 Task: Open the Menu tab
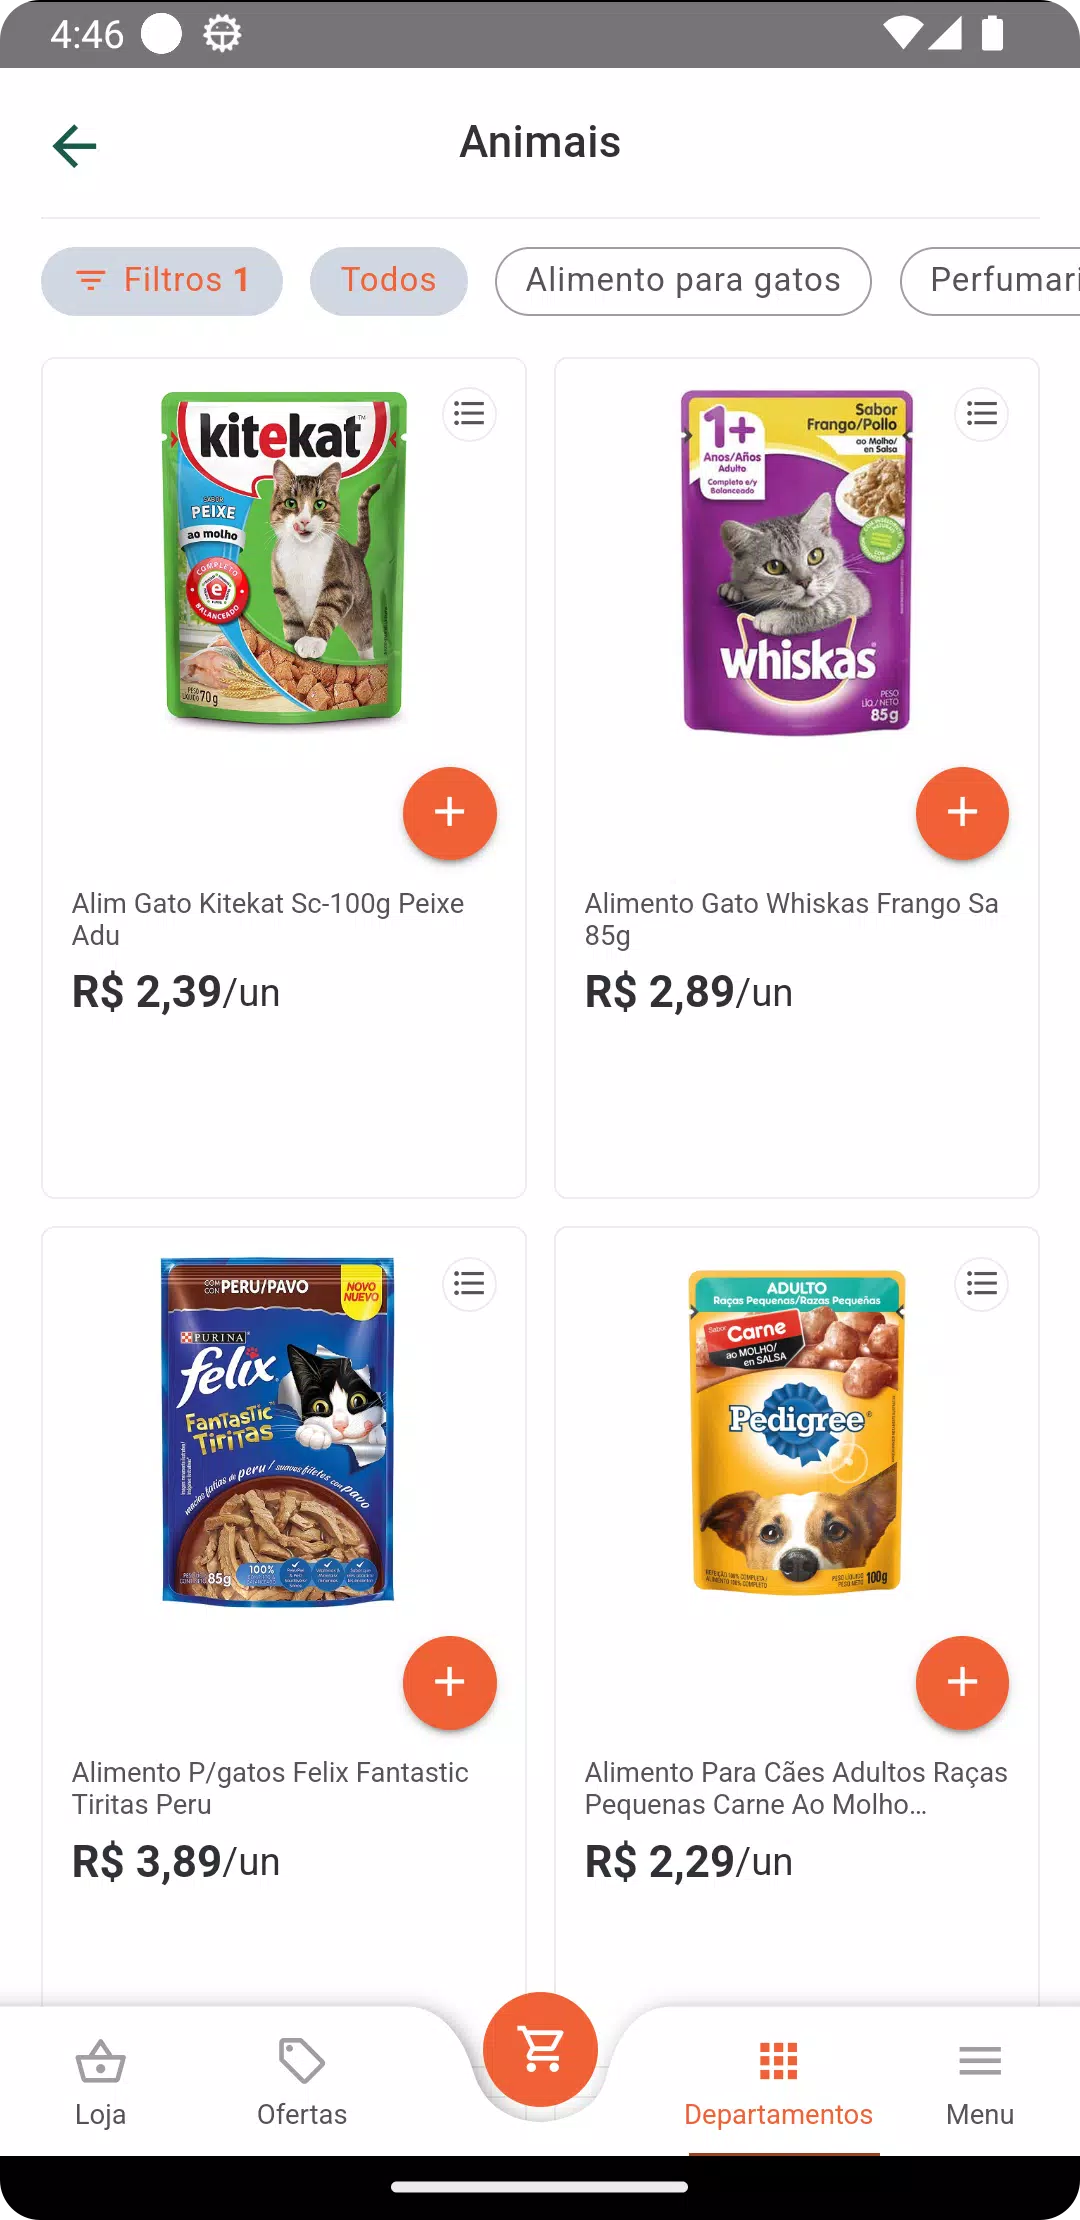pos(980,2083)
